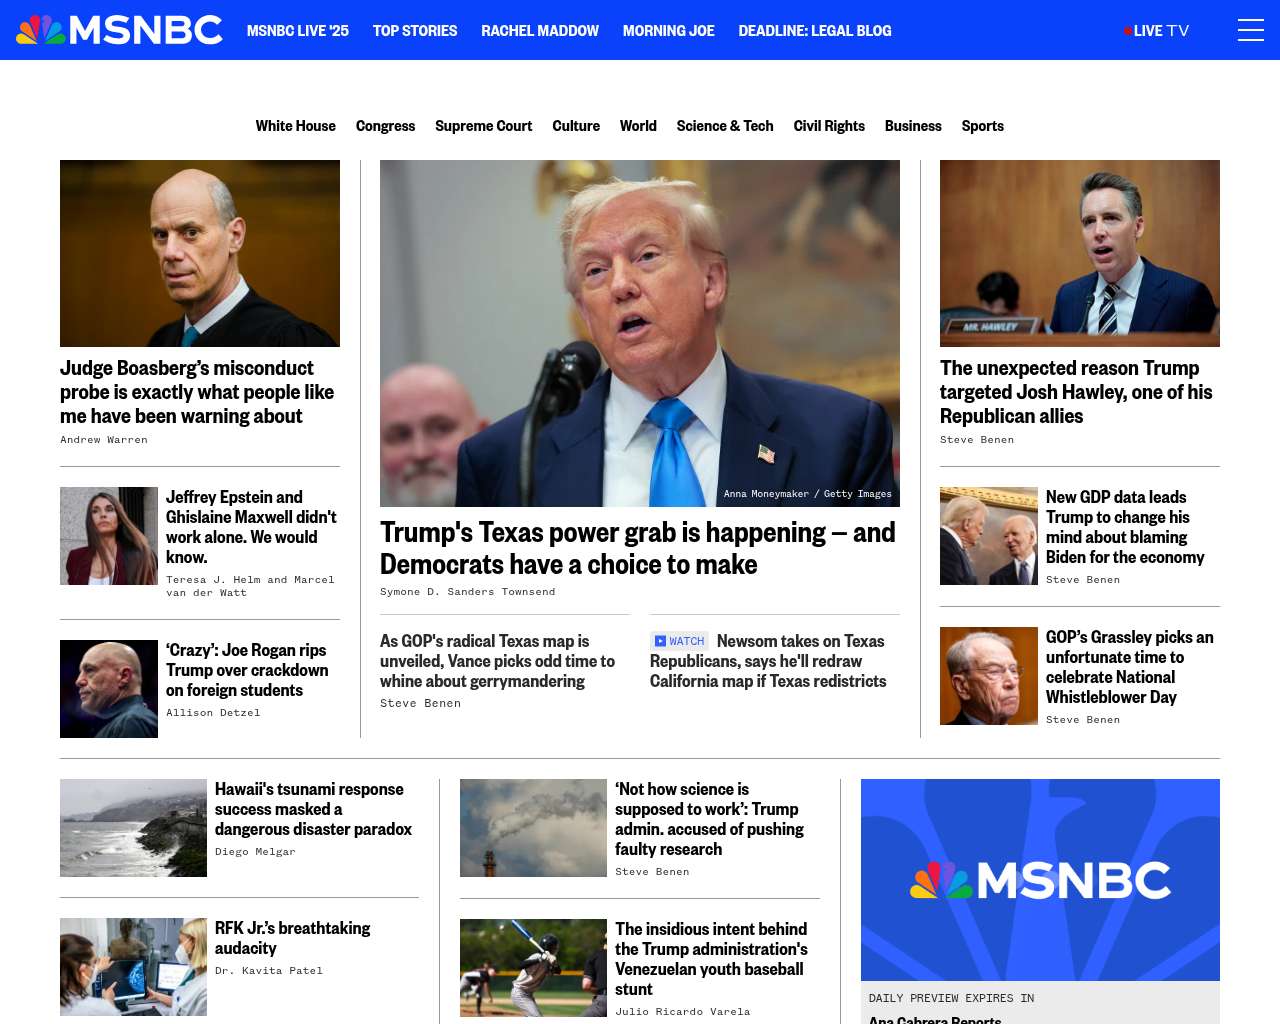Open RACHEL MADDOW nav link

[x=540, y=31]
